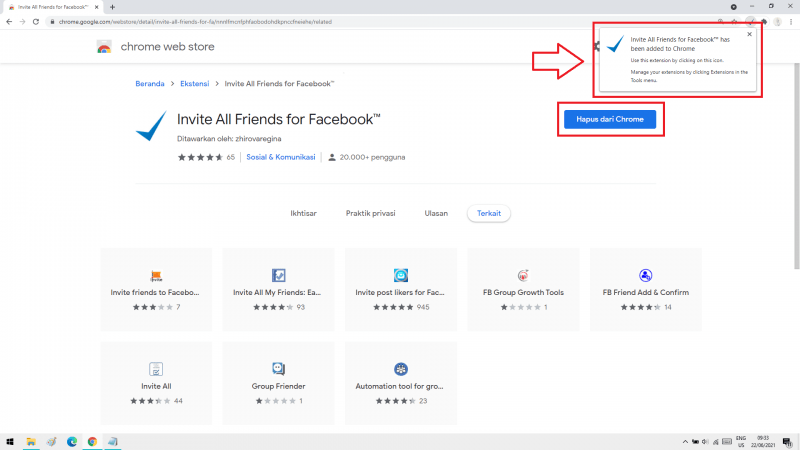
Task: Show hidden system tray icons
Action: (x=685, y=442)
